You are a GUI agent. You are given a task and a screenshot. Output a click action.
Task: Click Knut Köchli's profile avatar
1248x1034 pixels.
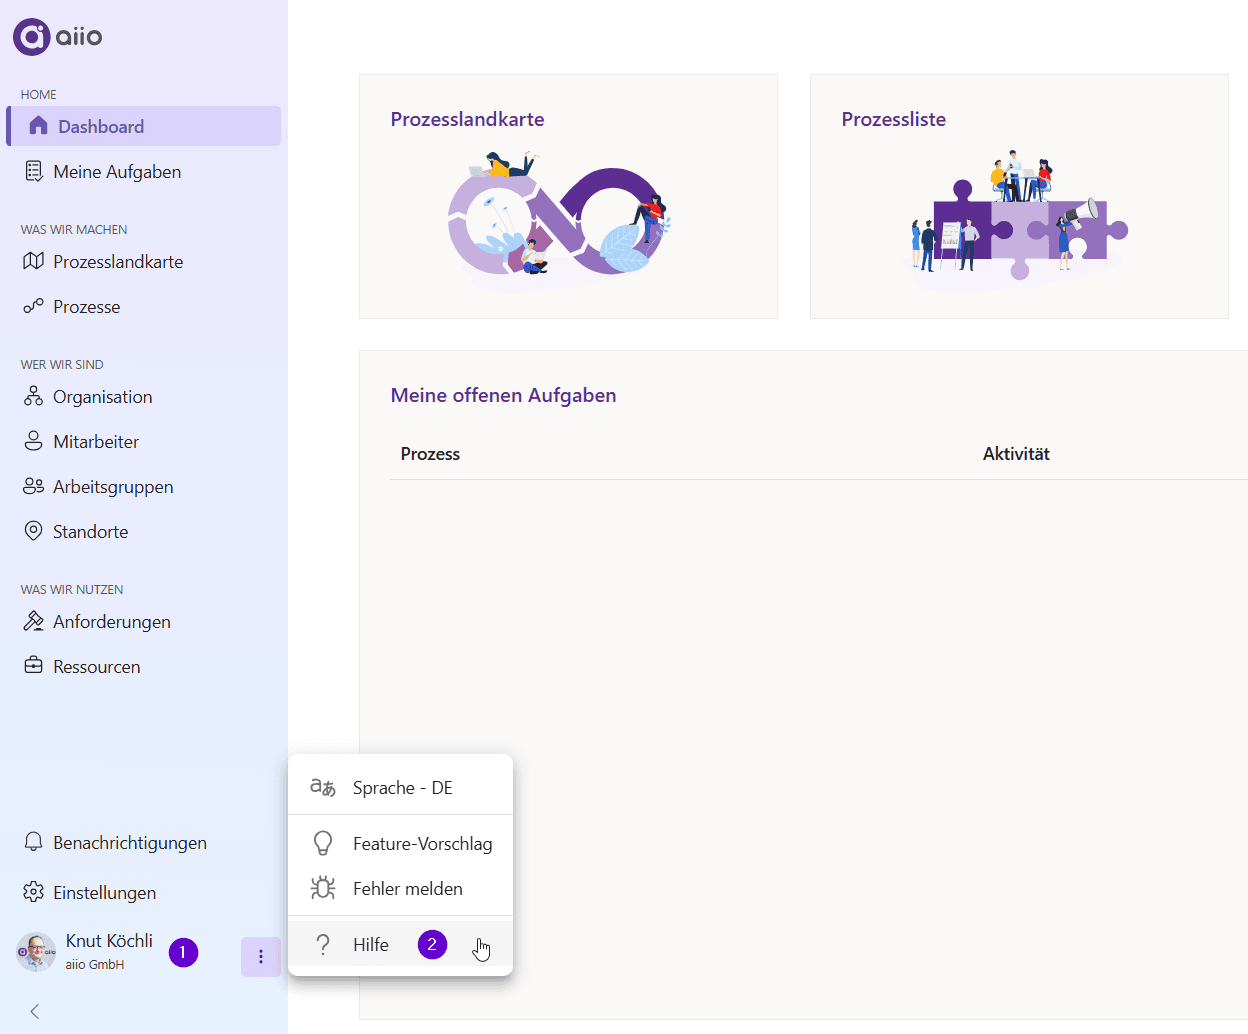click(x=36, y=952)
